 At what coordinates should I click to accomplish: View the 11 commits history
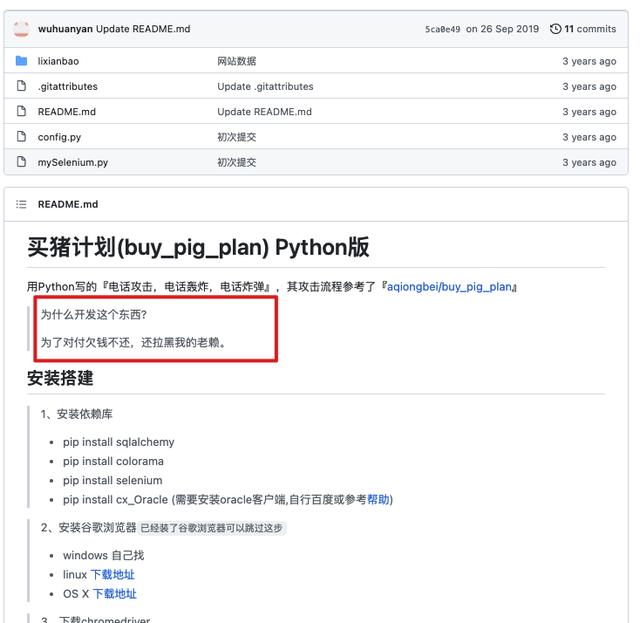(x=590, y=29)
